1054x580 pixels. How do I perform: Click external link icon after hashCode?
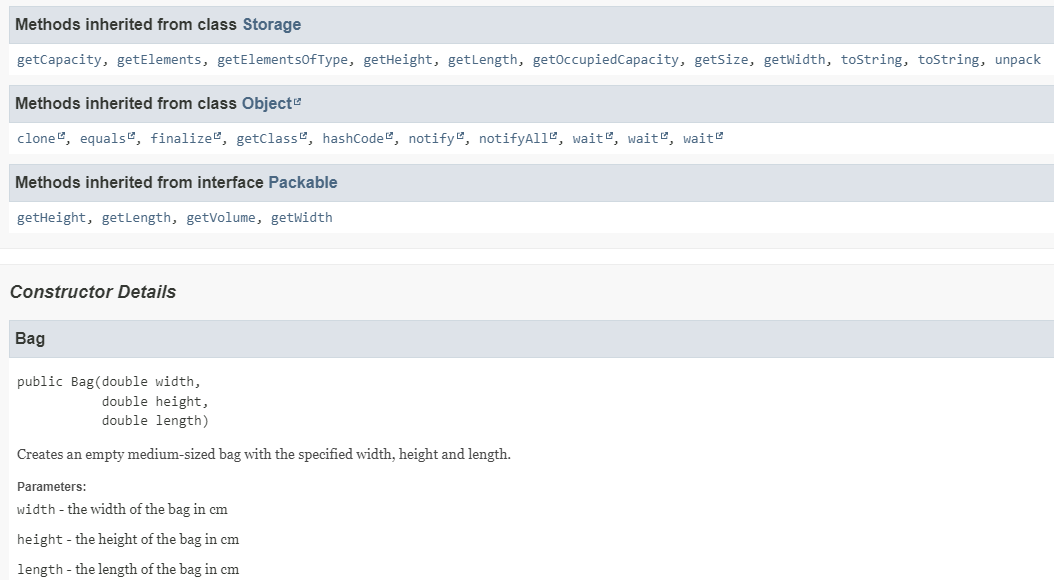click(389, 137)
